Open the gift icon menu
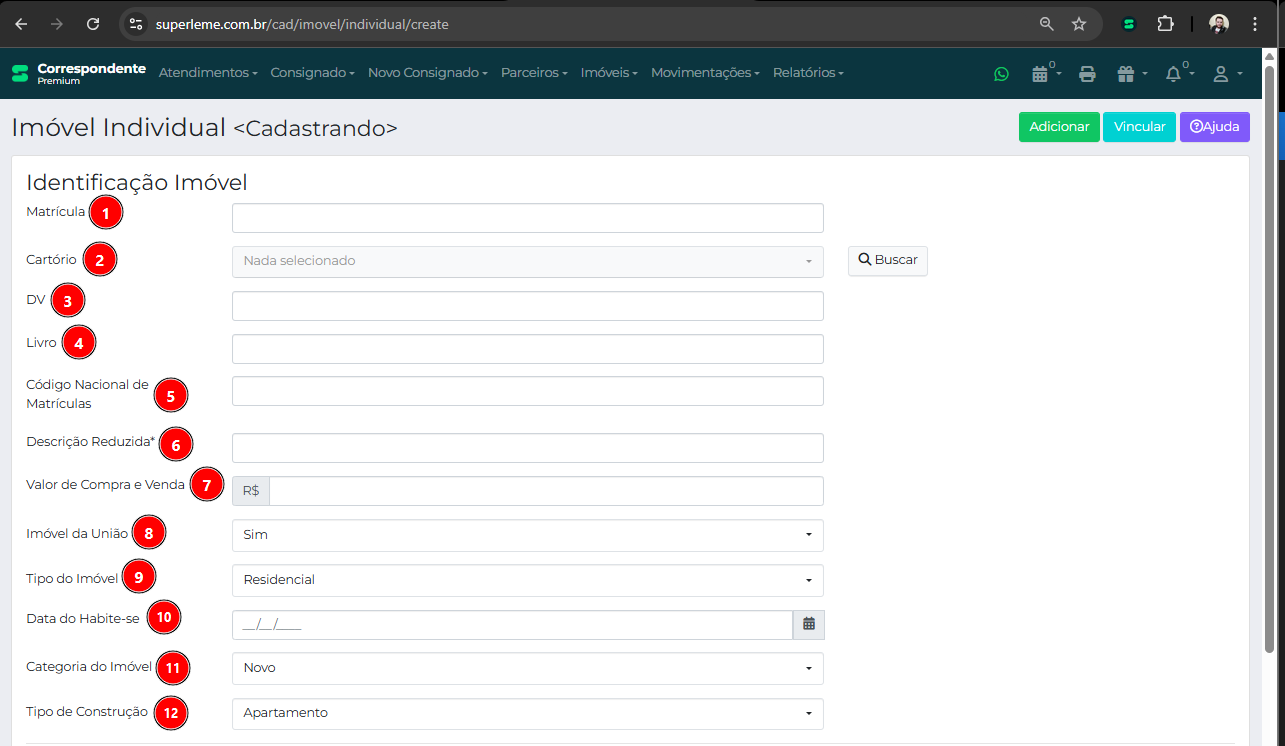Image resolution: width=1285 pixels, height=746 pixels. click(1127, 74)
